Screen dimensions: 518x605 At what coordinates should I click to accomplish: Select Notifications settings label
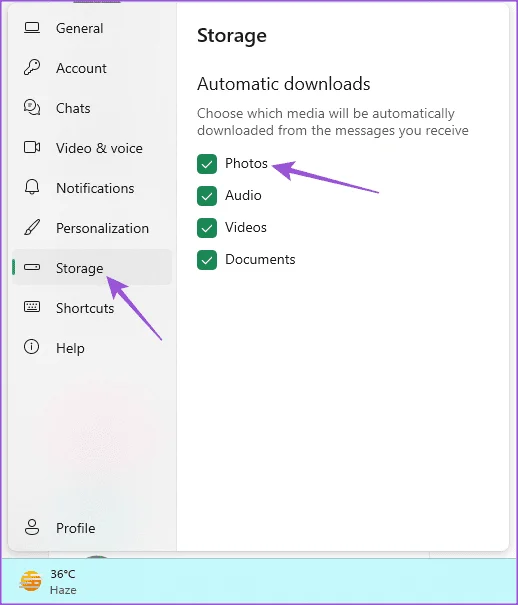[x=95, y=188]
